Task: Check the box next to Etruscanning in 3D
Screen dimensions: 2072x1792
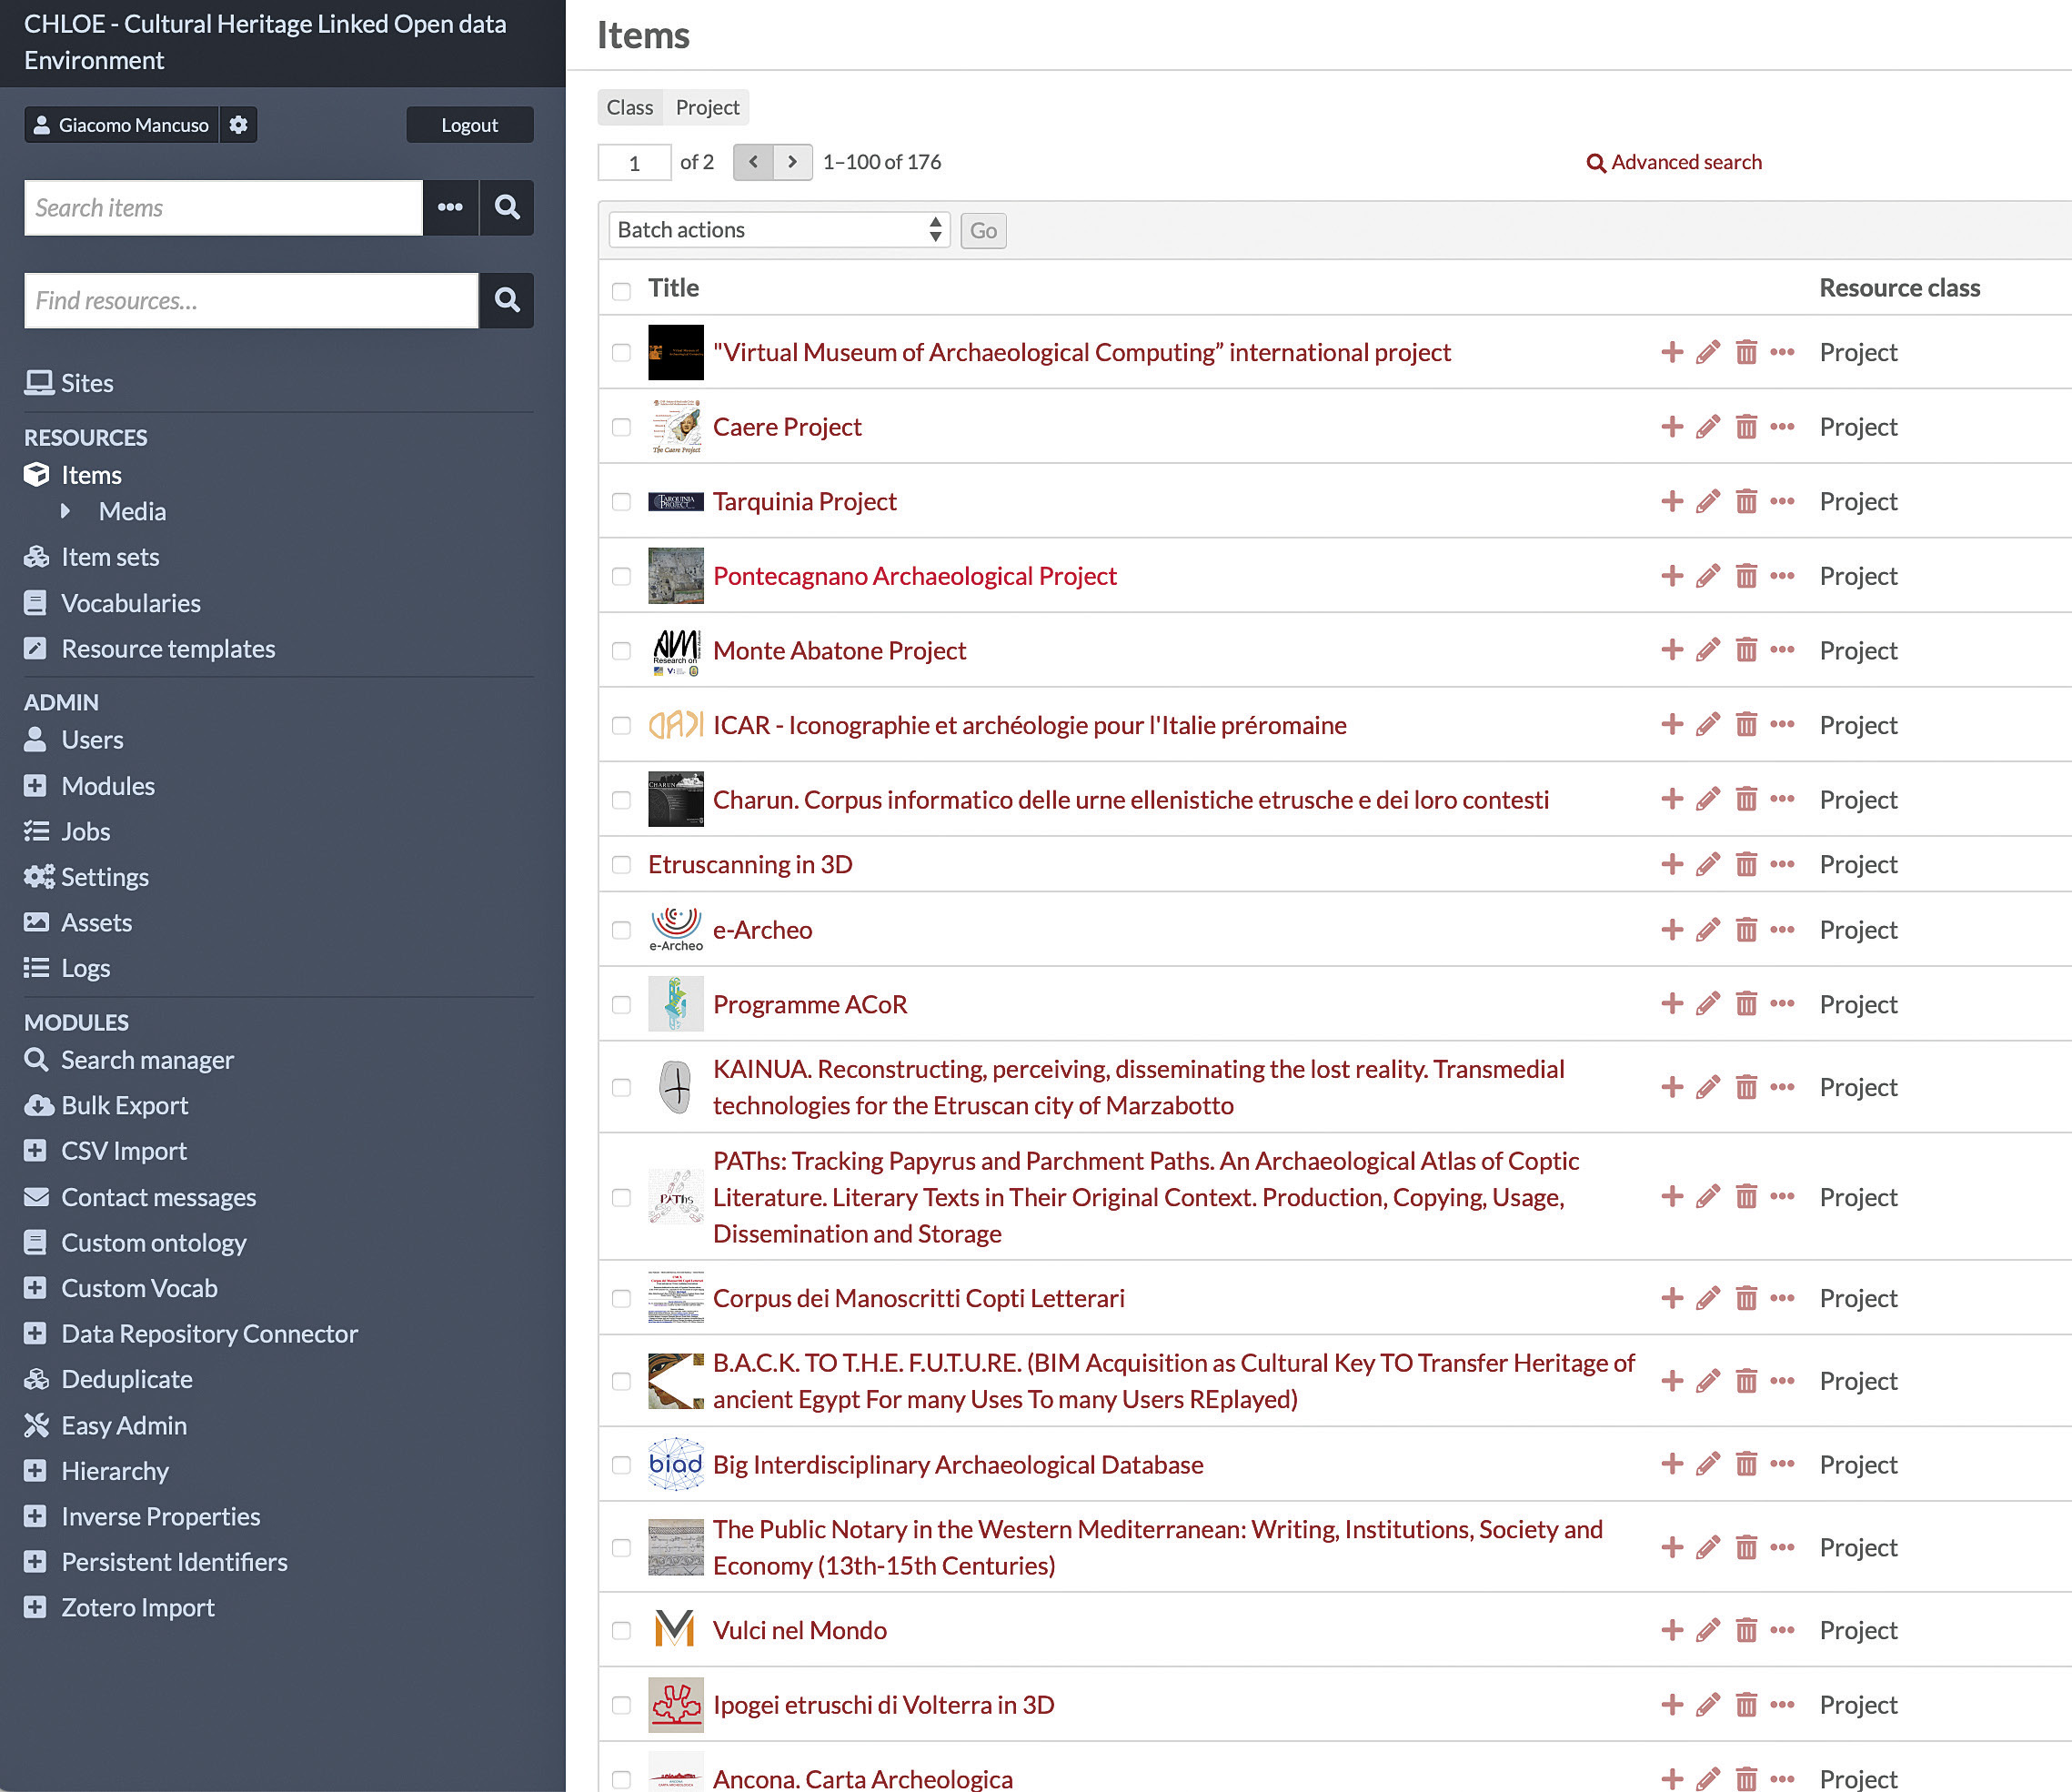Action: point(621,864)
